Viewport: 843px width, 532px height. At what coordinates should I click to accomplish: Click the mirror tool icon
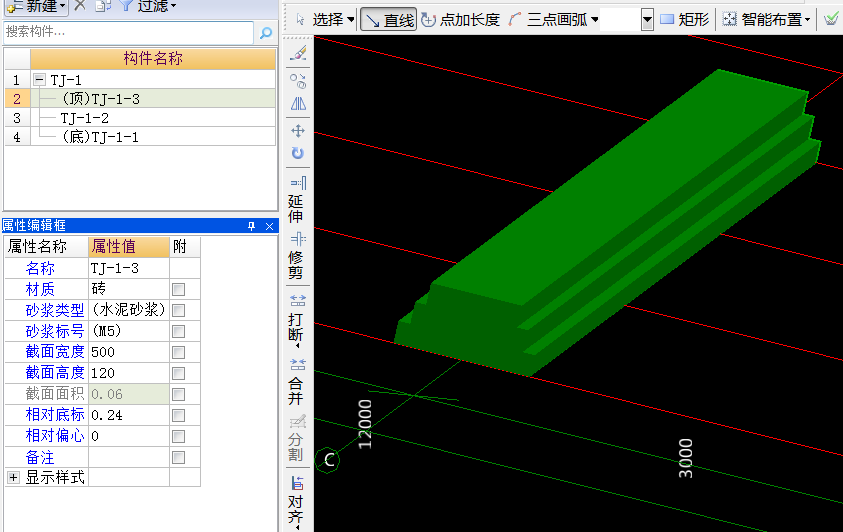(298, 104)
